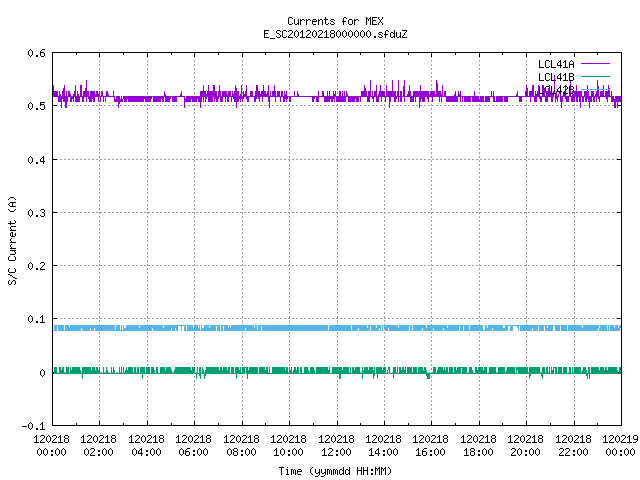640x480 pixels.
Task: Click the x-axis tick 120218 22:00
Action: coord(573,445)
